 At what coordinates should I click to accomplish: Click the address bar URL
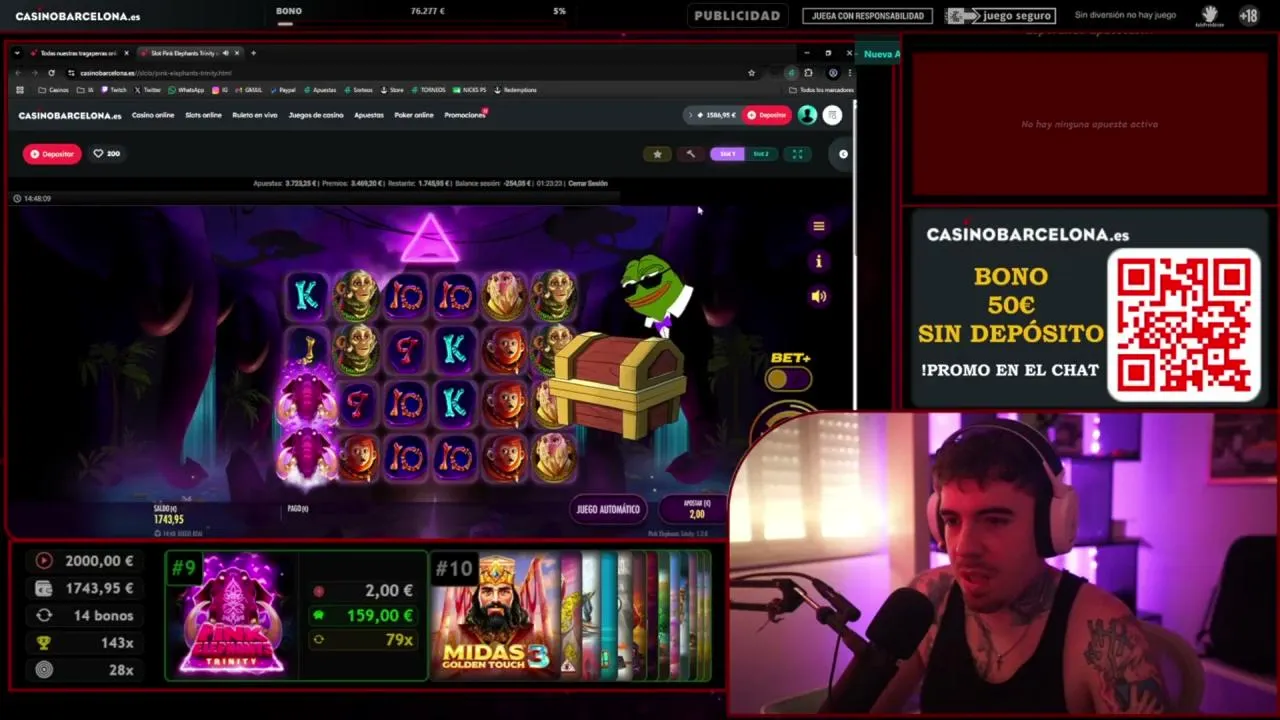pos(155,73)
